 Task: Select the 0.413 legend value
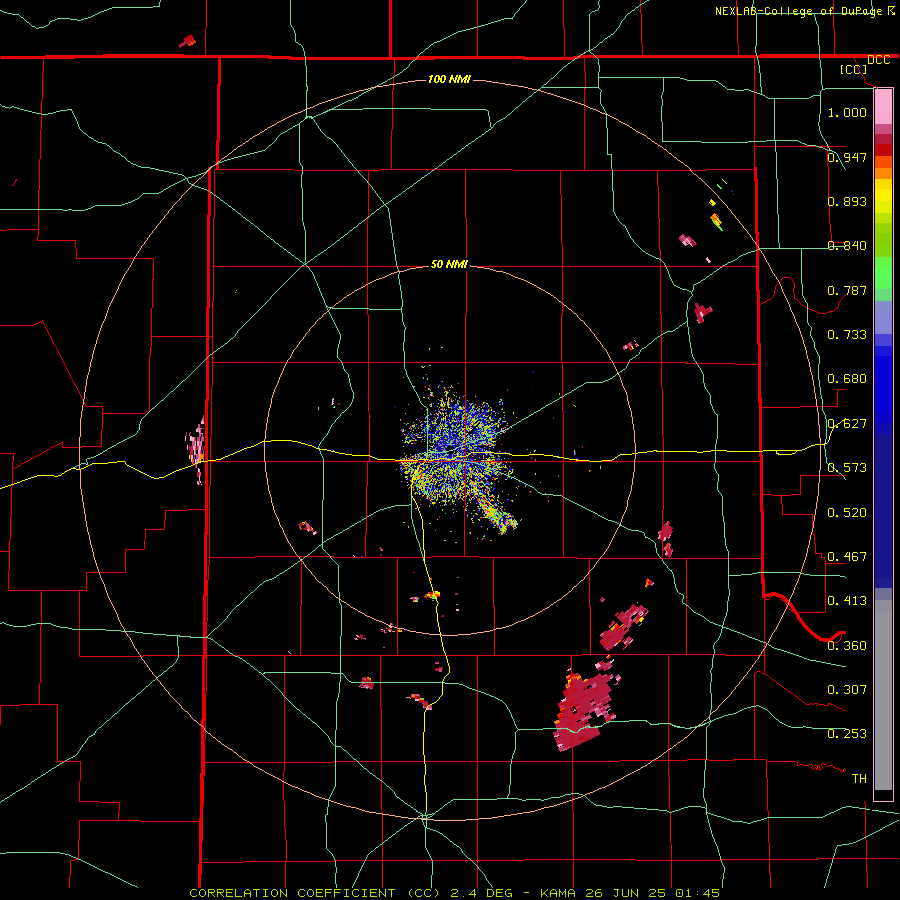pos(847,601)
